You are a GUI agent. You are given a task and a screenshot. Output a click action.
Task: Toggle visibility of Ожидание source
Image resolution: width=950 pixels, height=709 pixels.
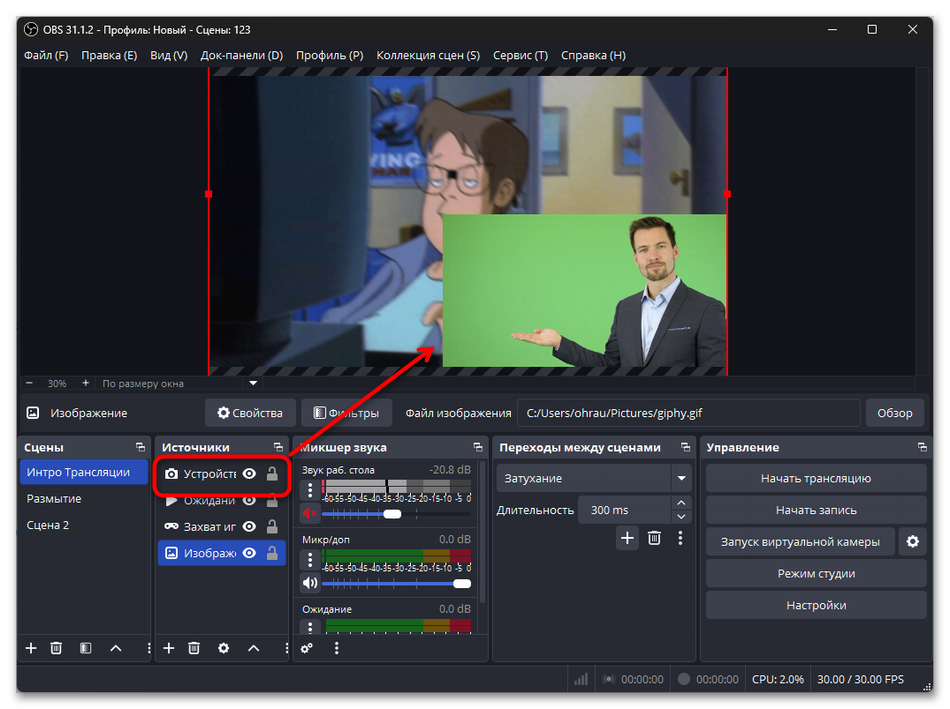[x=249, y=501]
